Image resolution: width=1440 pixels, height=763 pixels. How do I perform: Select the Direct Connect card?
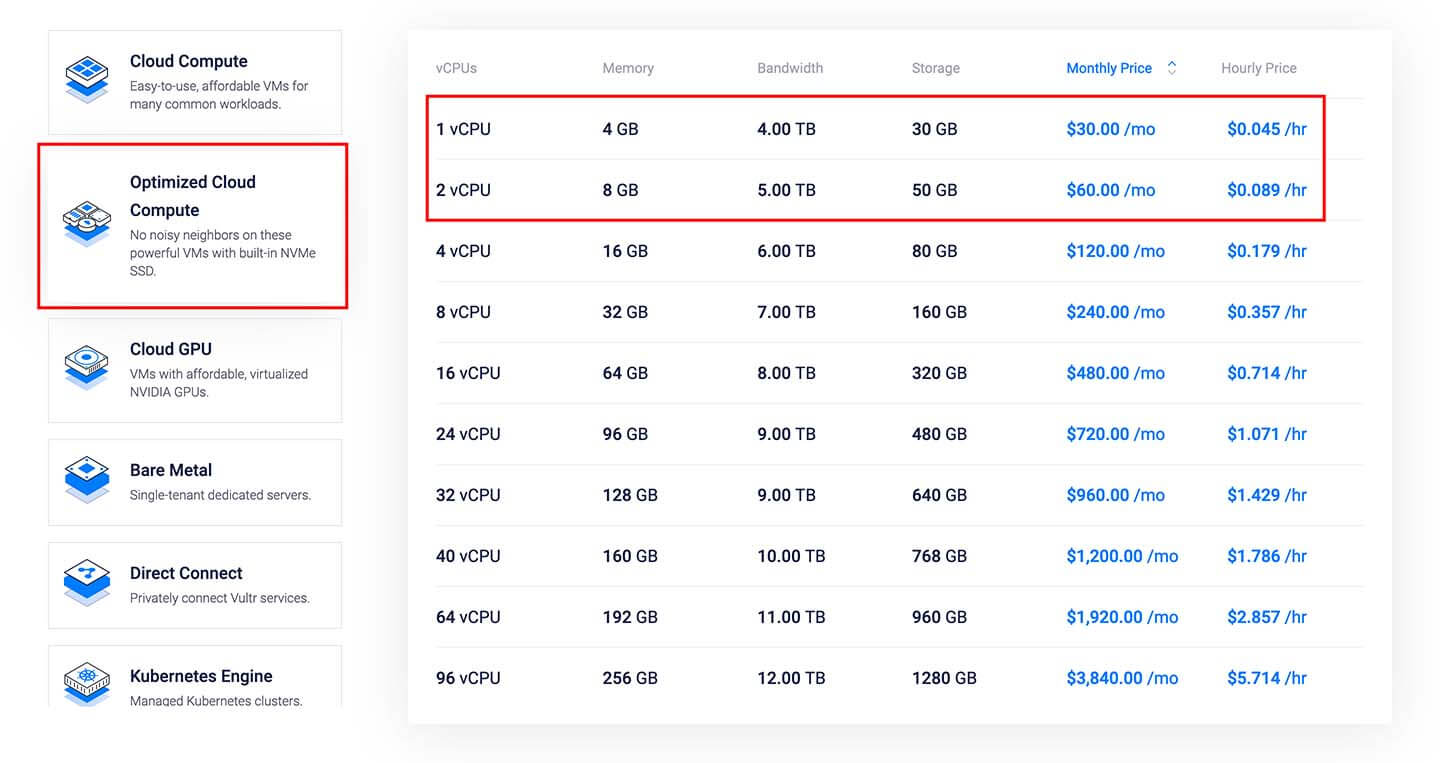coord(195,585)
